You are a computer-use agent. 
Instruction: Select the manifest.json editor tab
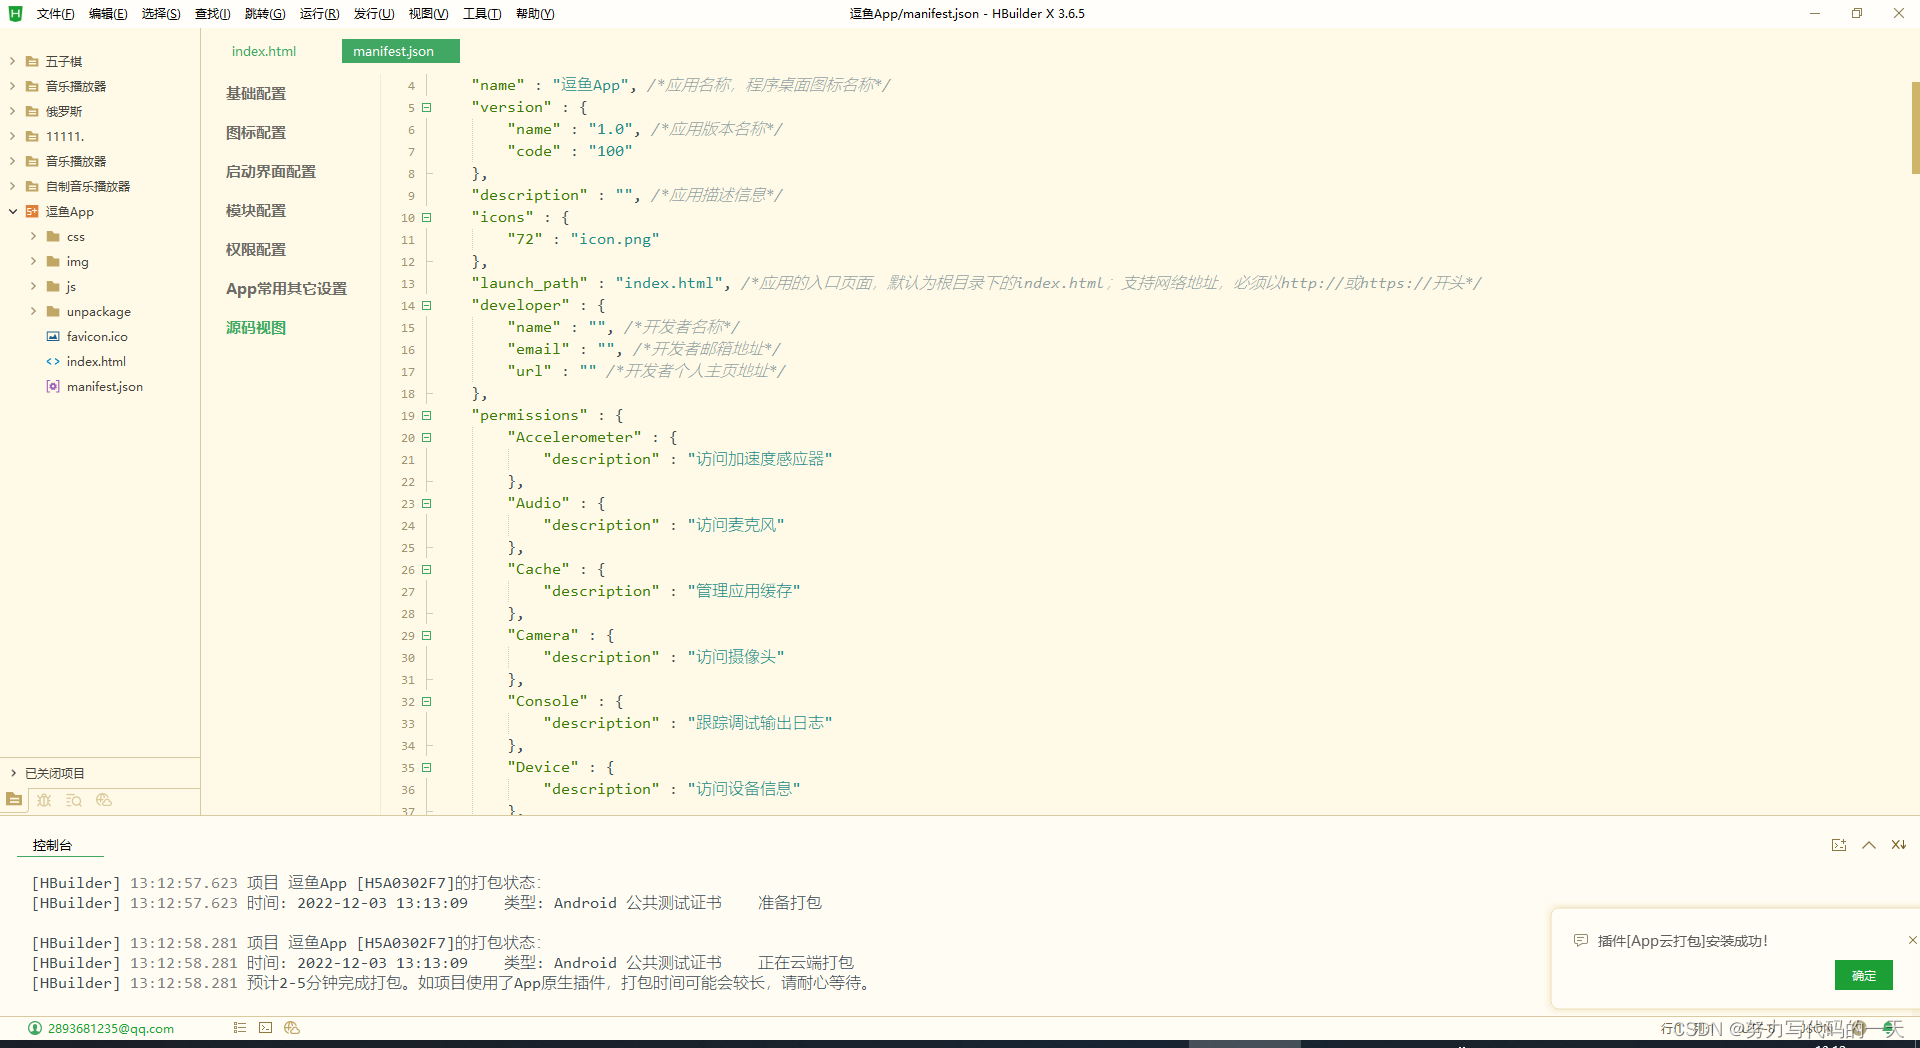[400, 51]
